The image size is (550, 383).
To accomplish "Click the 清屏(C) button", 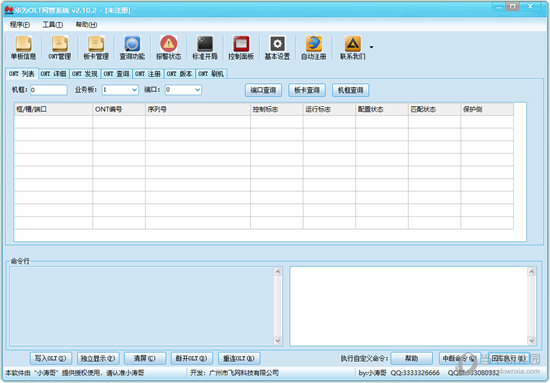I will [x=145, y=358].
